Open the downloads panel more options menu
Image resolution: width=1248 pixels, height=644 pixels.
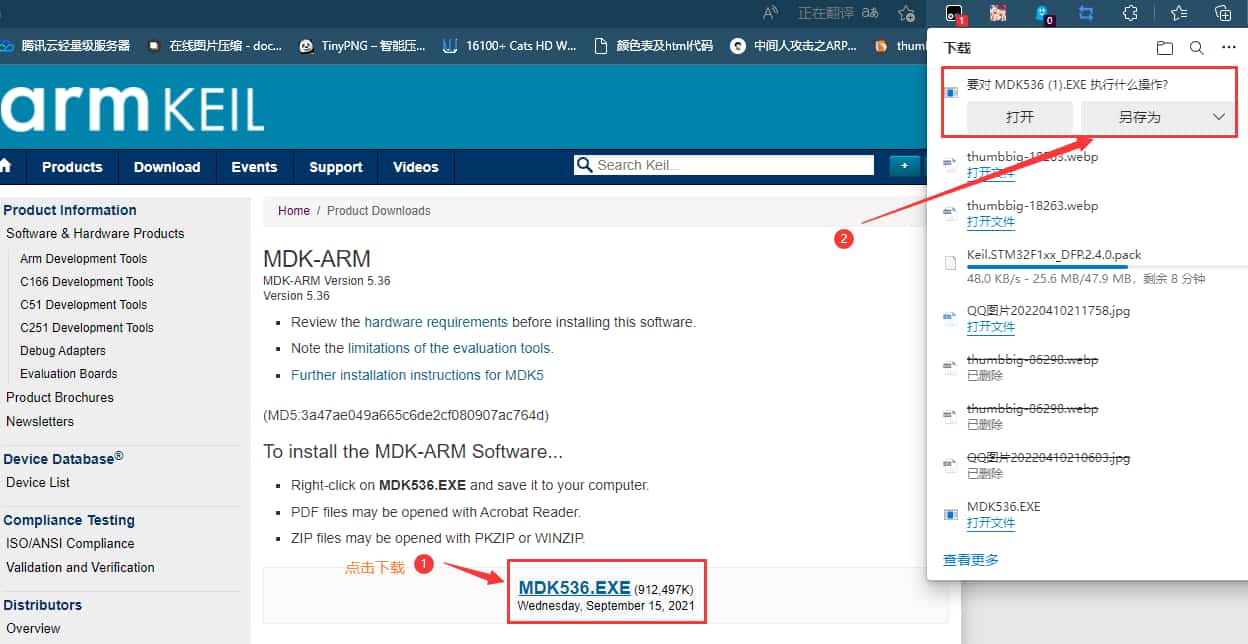(x=1229, y=47)
